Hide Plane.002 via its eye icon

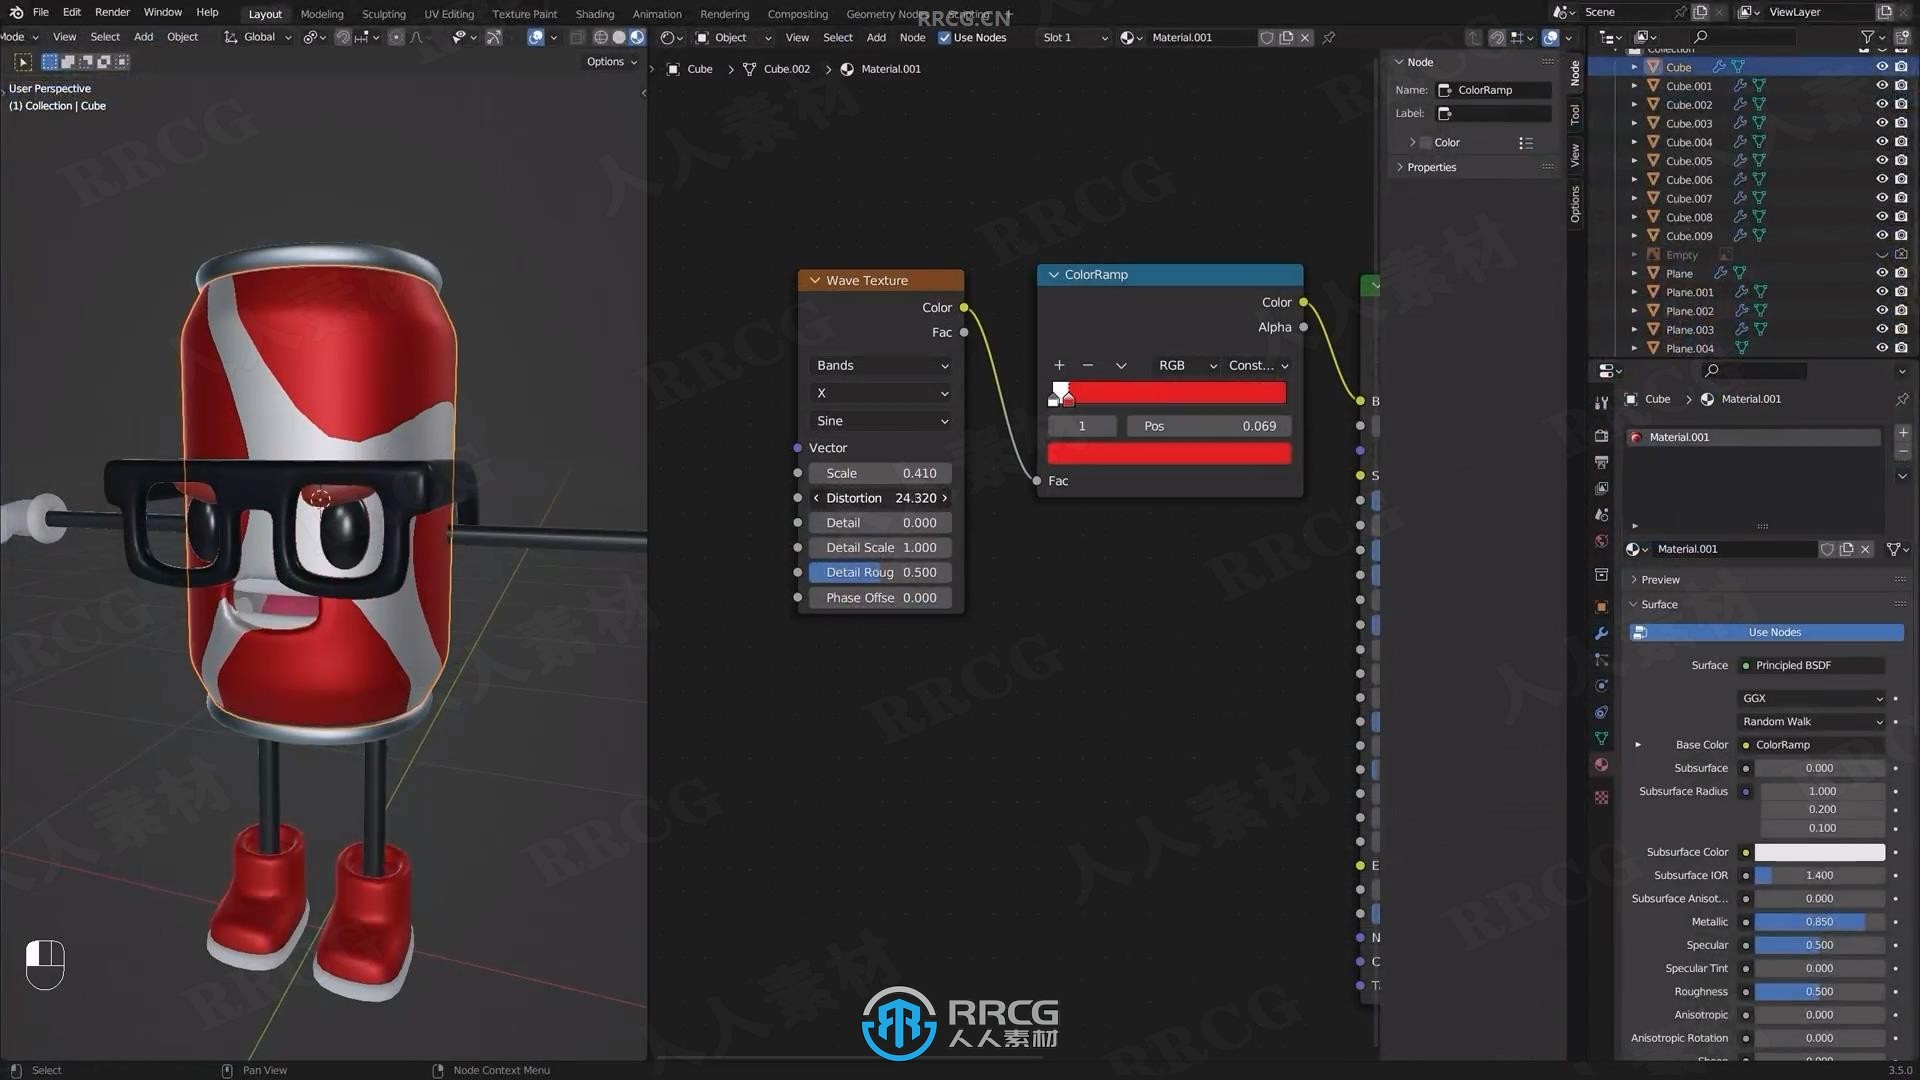point(1882,310)
